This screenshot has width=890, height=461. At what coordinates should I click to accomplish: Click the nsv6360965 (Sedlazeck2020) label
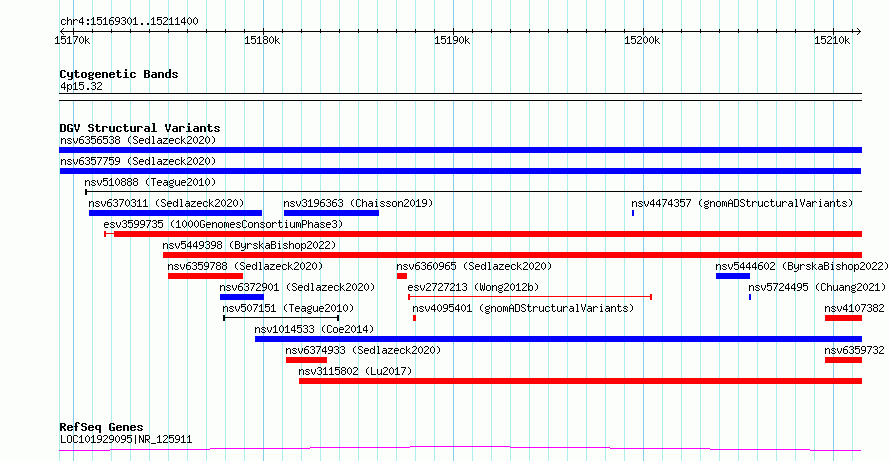point(474,266)
